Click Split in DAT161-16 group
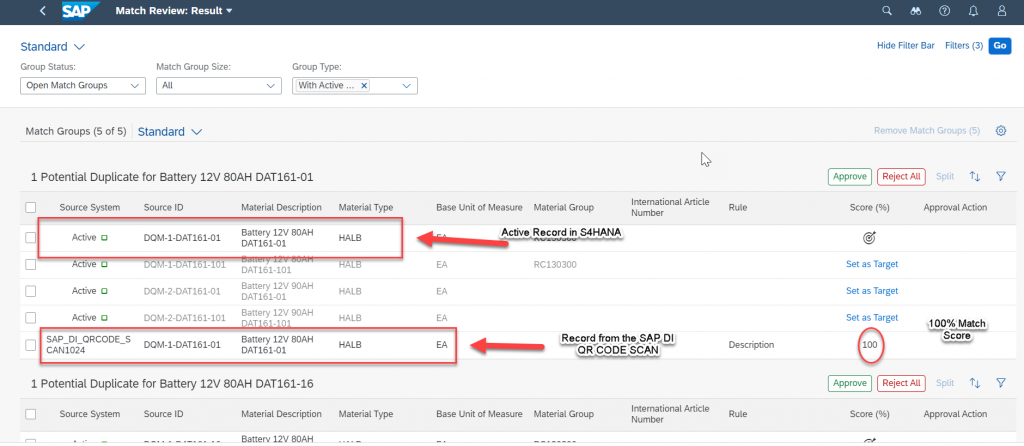 tap(945, 383)
